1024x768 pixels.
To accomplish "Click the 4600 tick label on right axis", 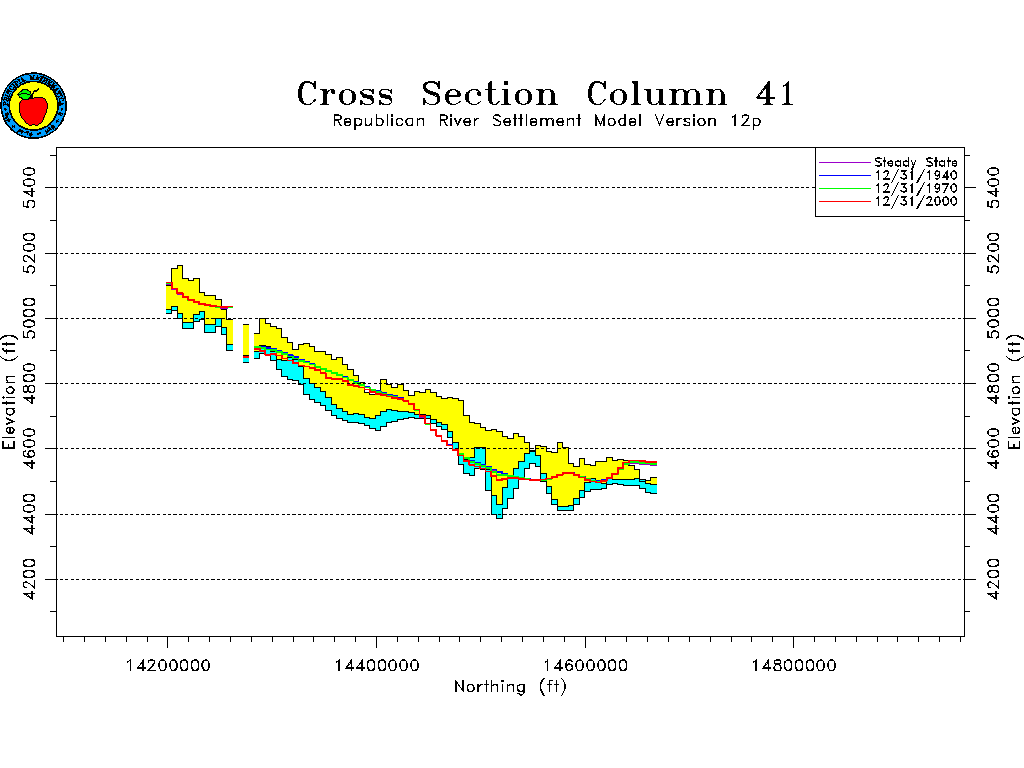I will point(991,448).
